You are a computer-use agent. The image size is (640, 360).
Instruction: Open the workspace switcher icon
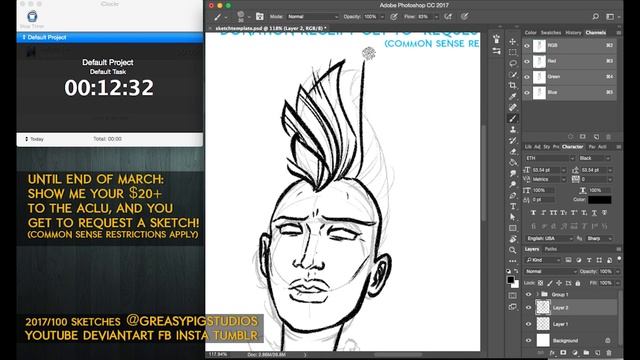pyautogui.click(x=610, y=17)
